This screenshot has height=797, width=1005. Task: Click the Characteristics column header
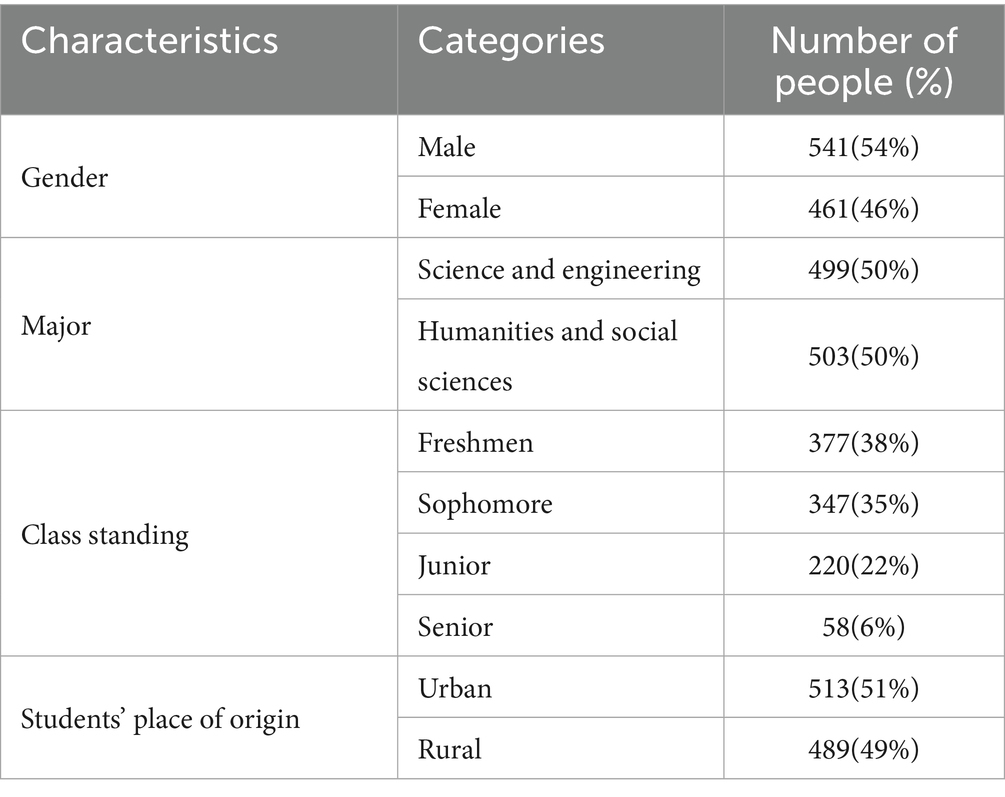(x=149, y=42)
